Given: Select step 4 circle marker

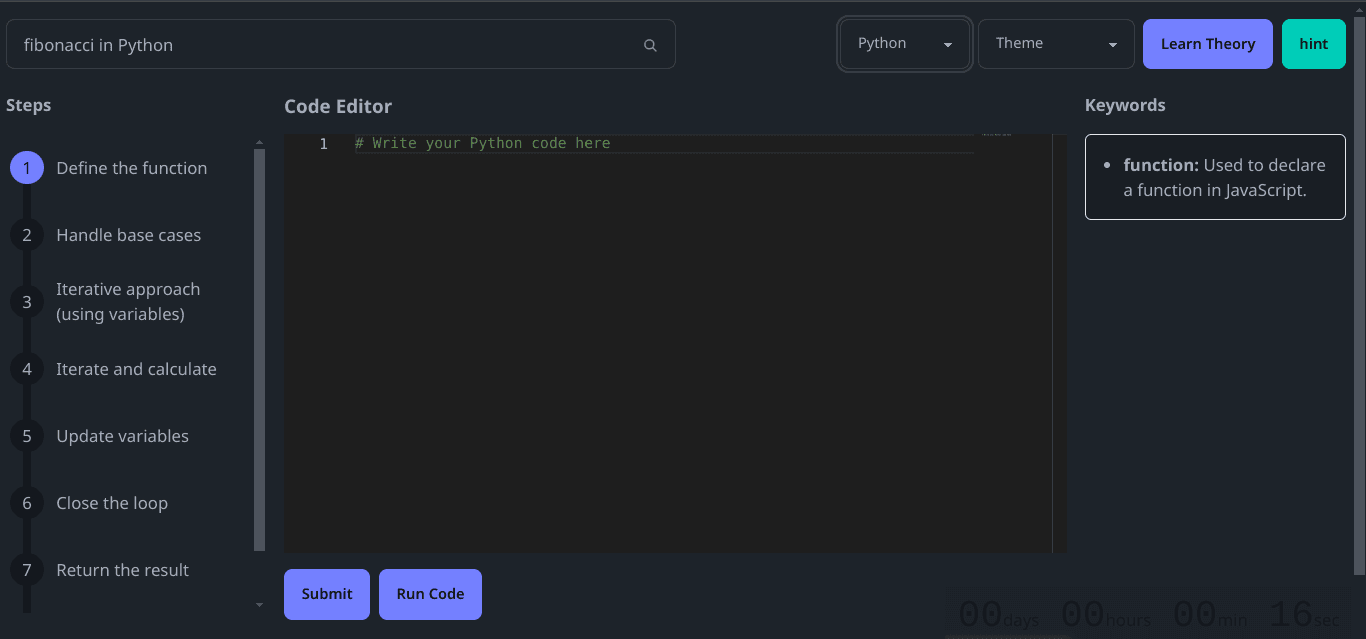Looking at the screenshot, I should point(27,369).
